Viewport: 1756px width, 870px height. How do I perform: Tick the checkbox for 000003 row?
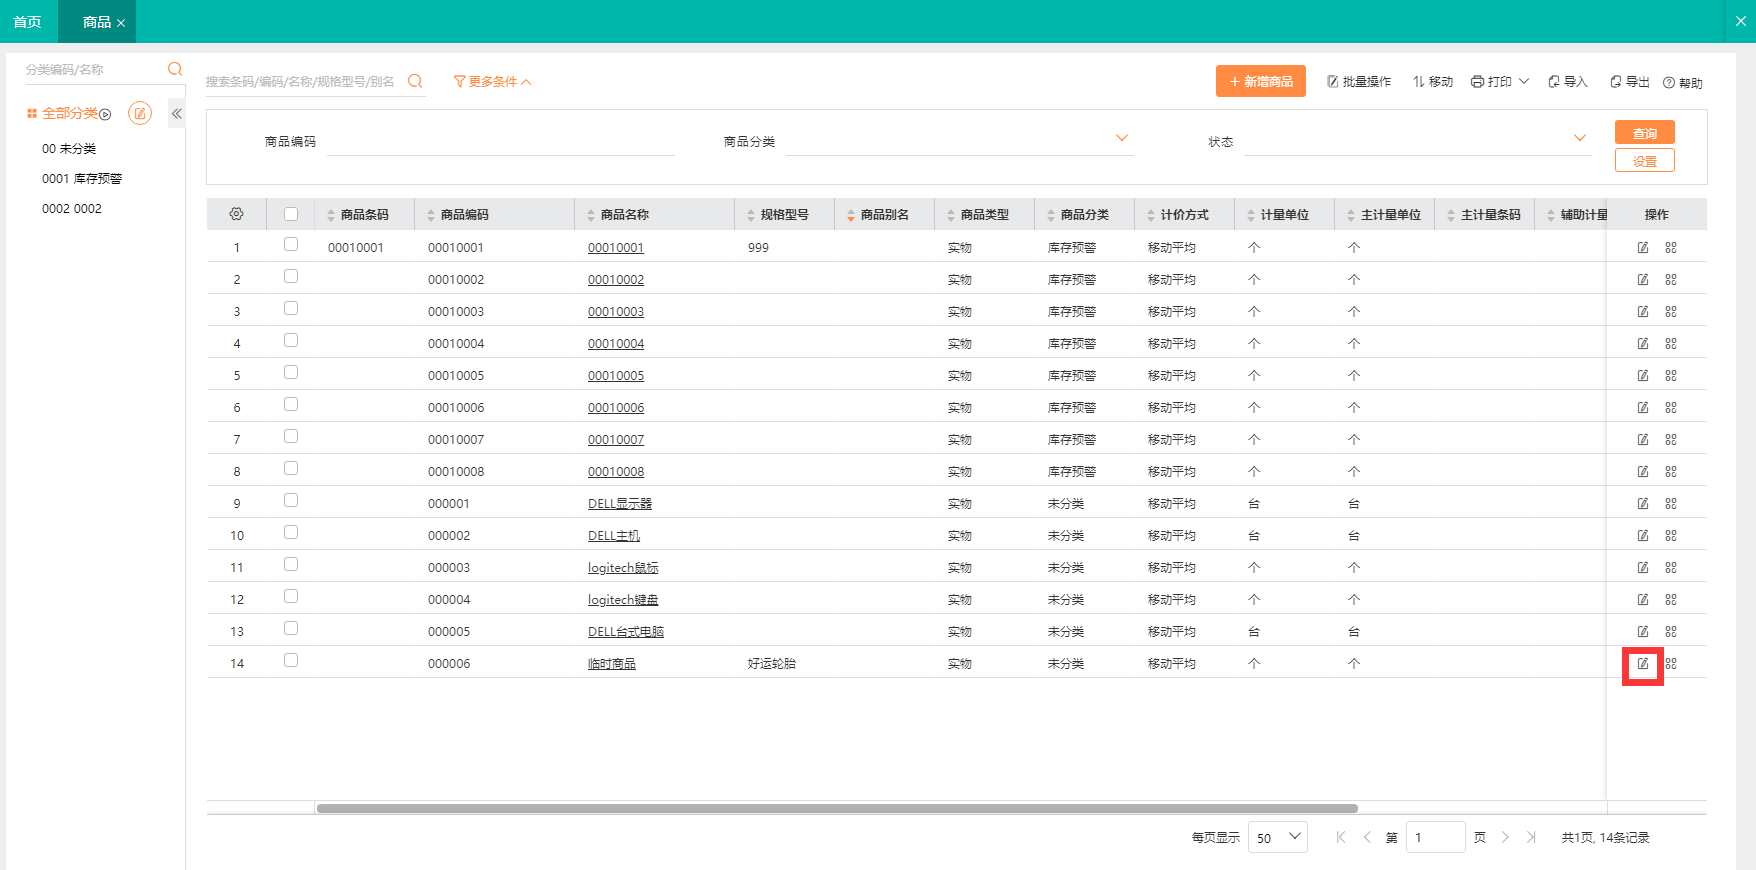coord(291,564)
